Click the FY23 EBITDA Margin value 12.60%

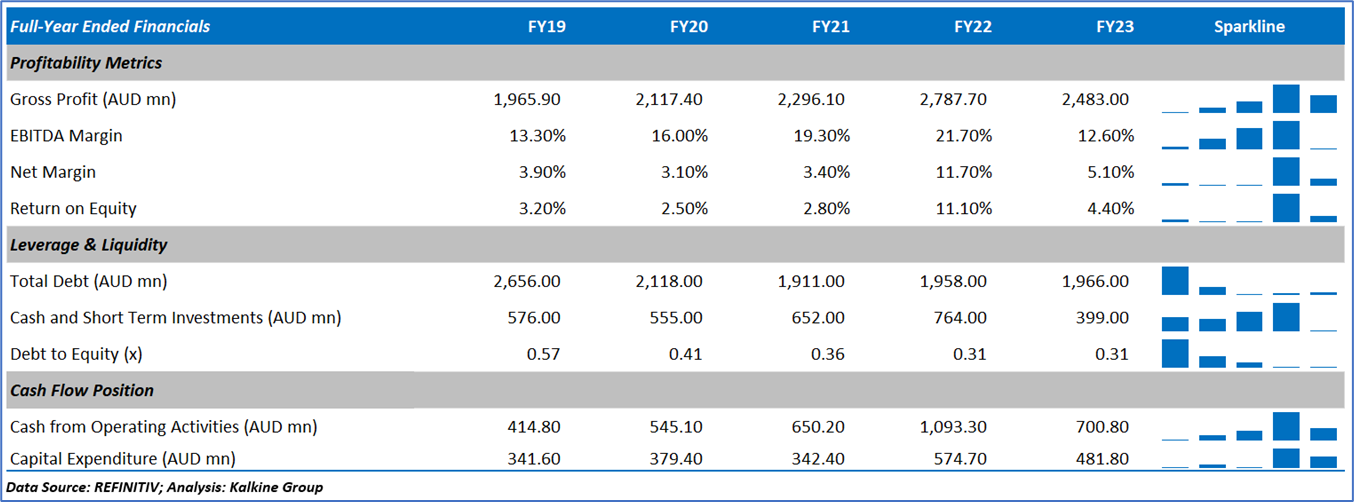tap(1104, 136)
